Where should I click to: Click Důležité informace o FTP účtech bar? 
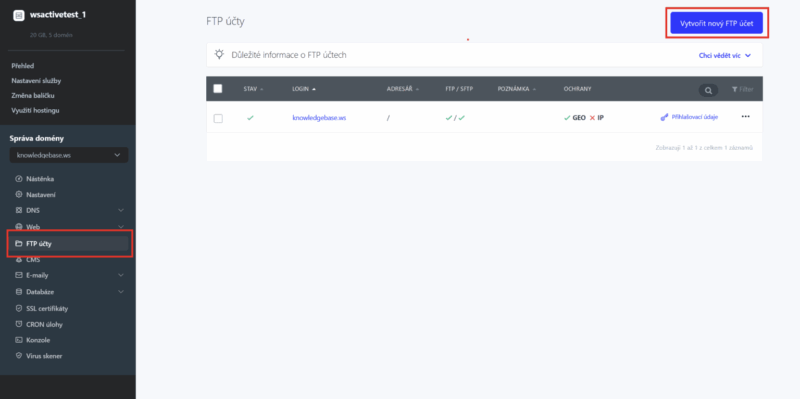[x=484, y=55]
